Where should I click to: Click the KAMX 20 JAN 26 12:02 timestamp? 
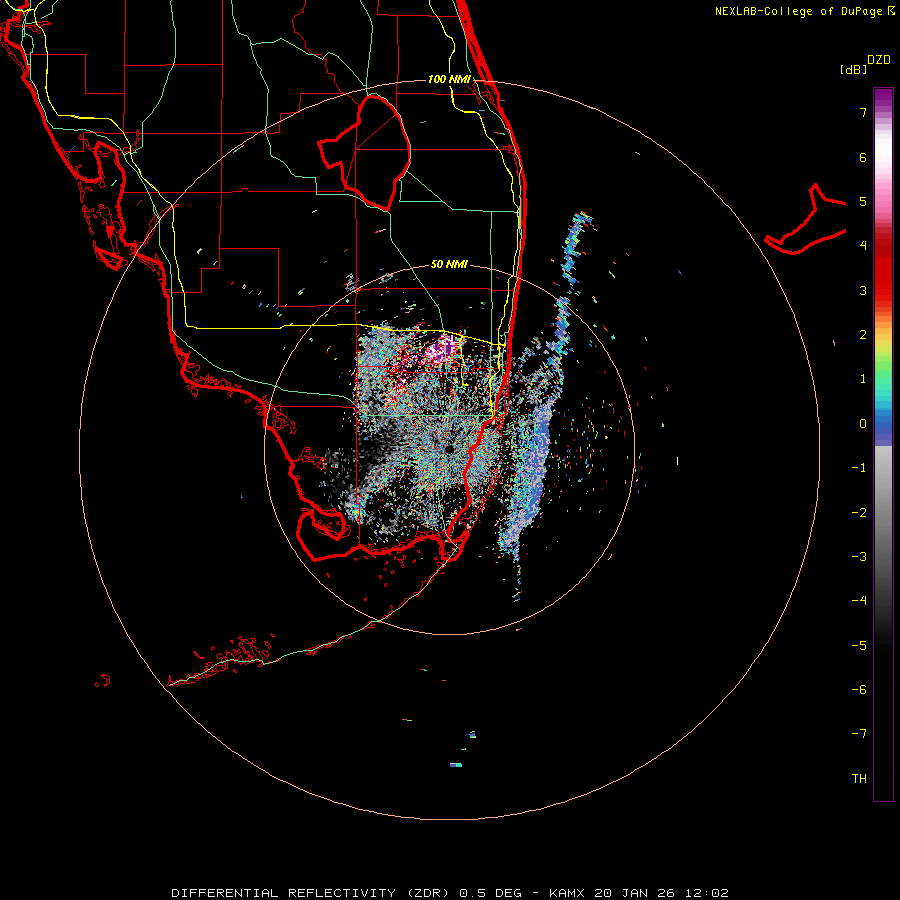click(638, 893)
